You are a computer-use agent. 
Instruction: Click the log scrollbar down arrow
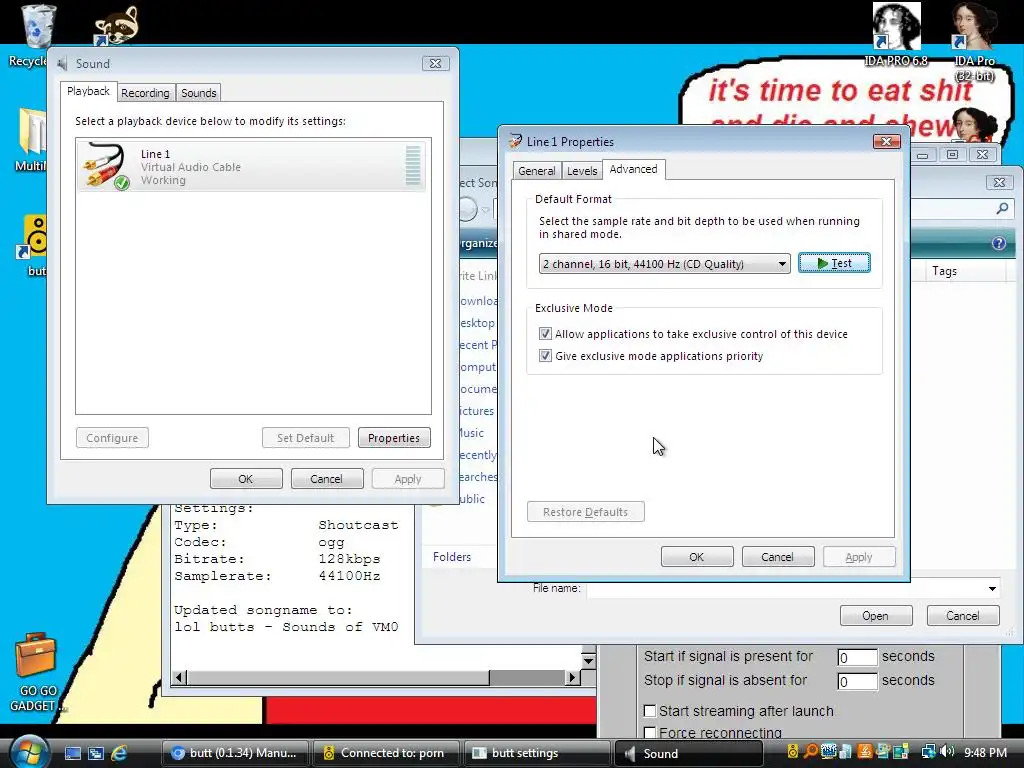coord(588,661)
